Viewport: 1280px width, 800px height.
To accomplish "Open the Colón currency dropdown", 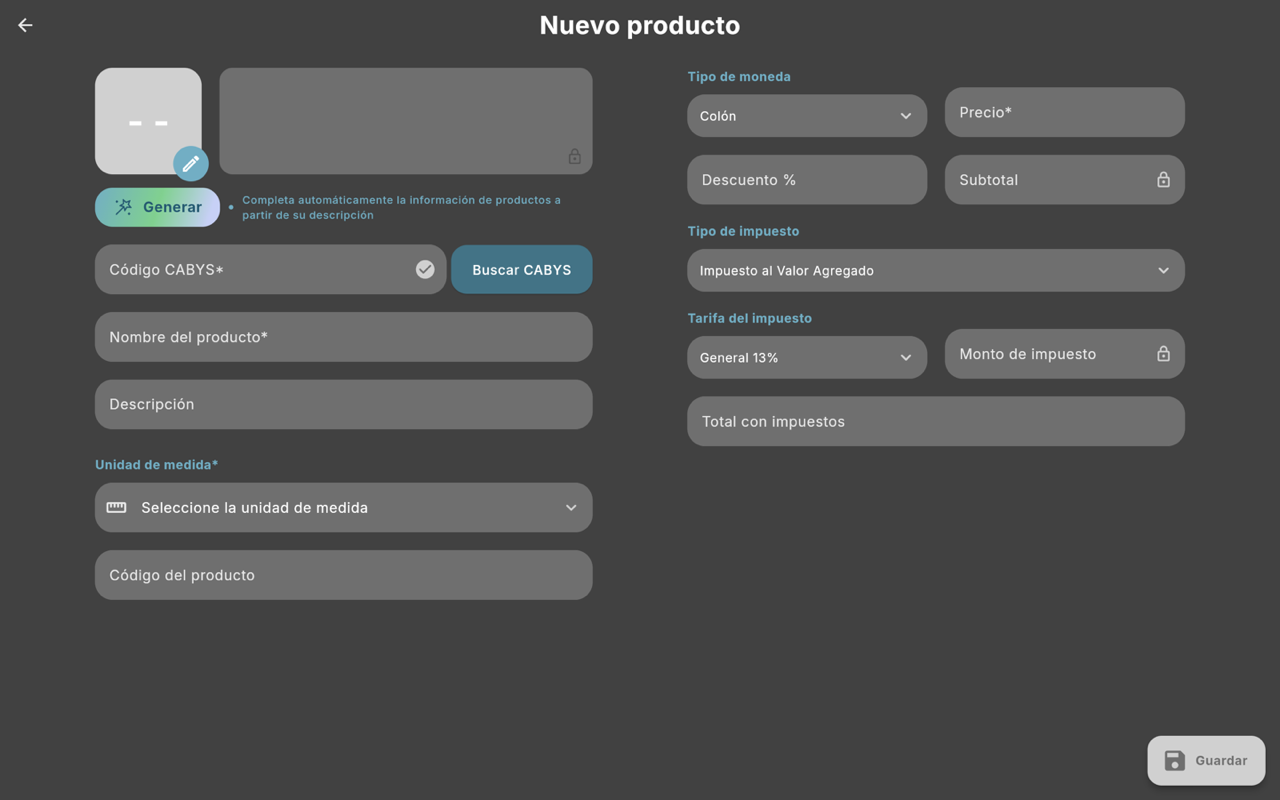I will 807,116.
